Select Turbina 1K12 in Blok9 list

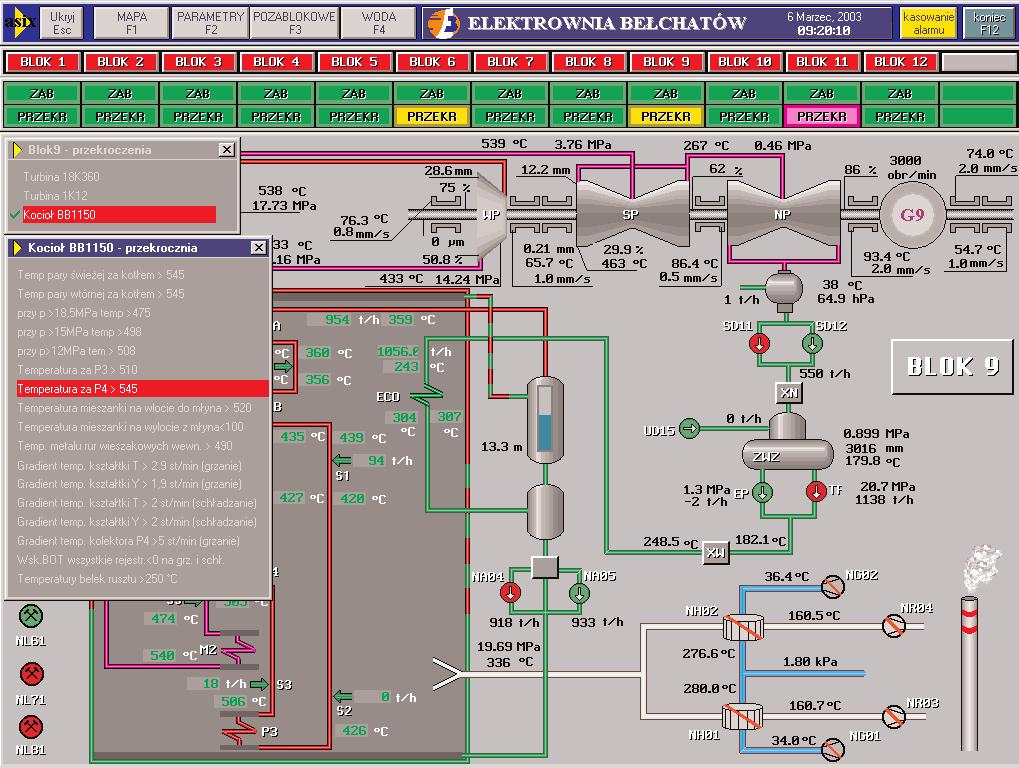[55, 196]
